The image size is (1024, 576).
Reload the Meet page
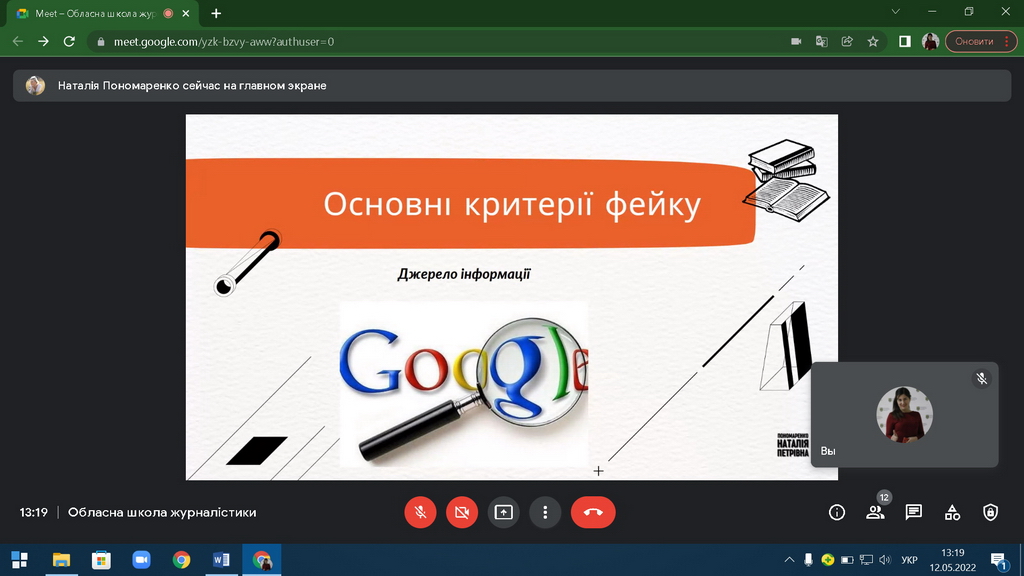coord(69,42)
